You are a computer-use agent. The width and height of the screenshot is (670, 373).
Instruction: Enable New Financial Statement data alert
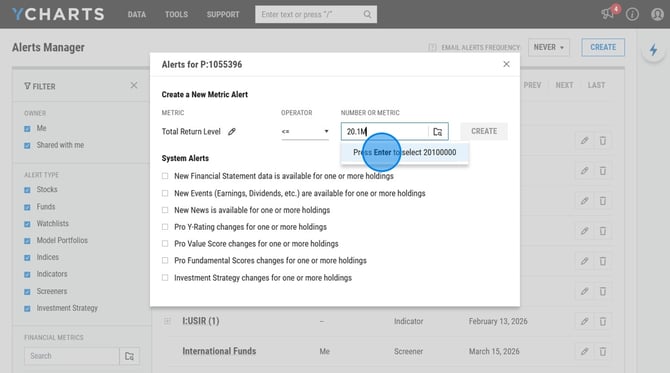[x=165, y=176]
